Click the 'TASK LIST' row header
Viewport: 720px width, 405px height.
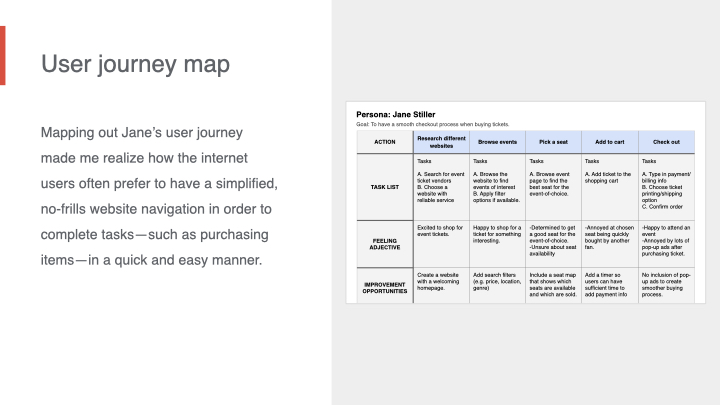384,186
